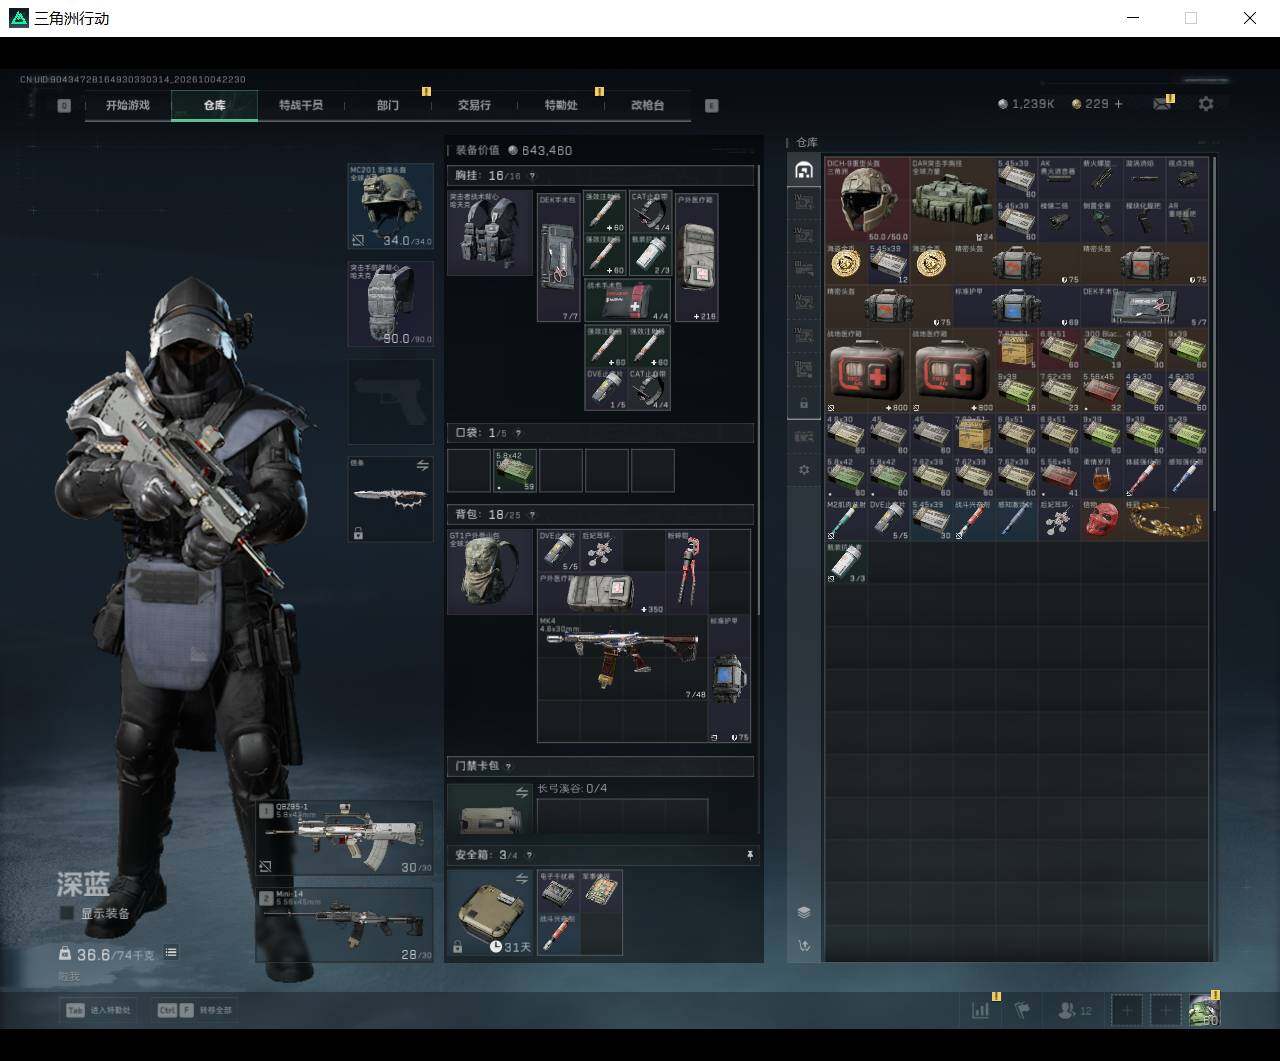Image resolution: width=1280 pixels, height=1061 pixels.
Task: Click the stash panel vertical scrollbar
Action: click(x=1214, y=335)
